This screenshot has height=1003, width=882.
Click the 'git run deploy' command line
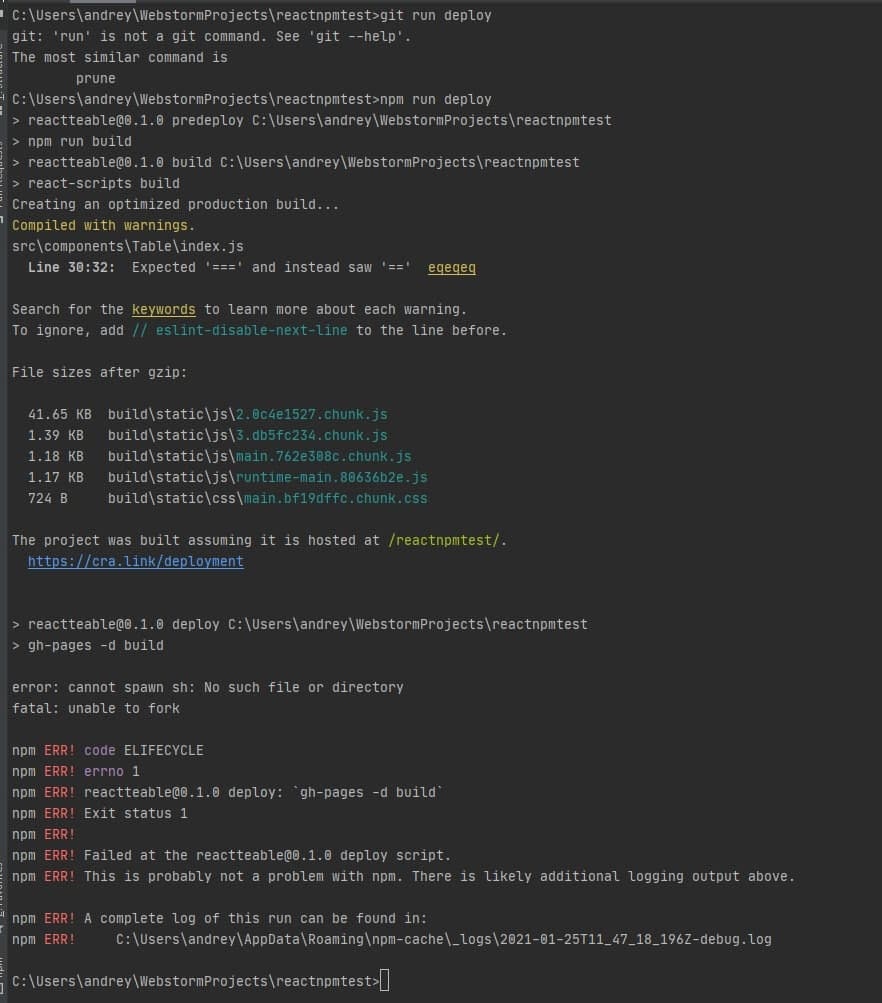click(x=251, y=15)
